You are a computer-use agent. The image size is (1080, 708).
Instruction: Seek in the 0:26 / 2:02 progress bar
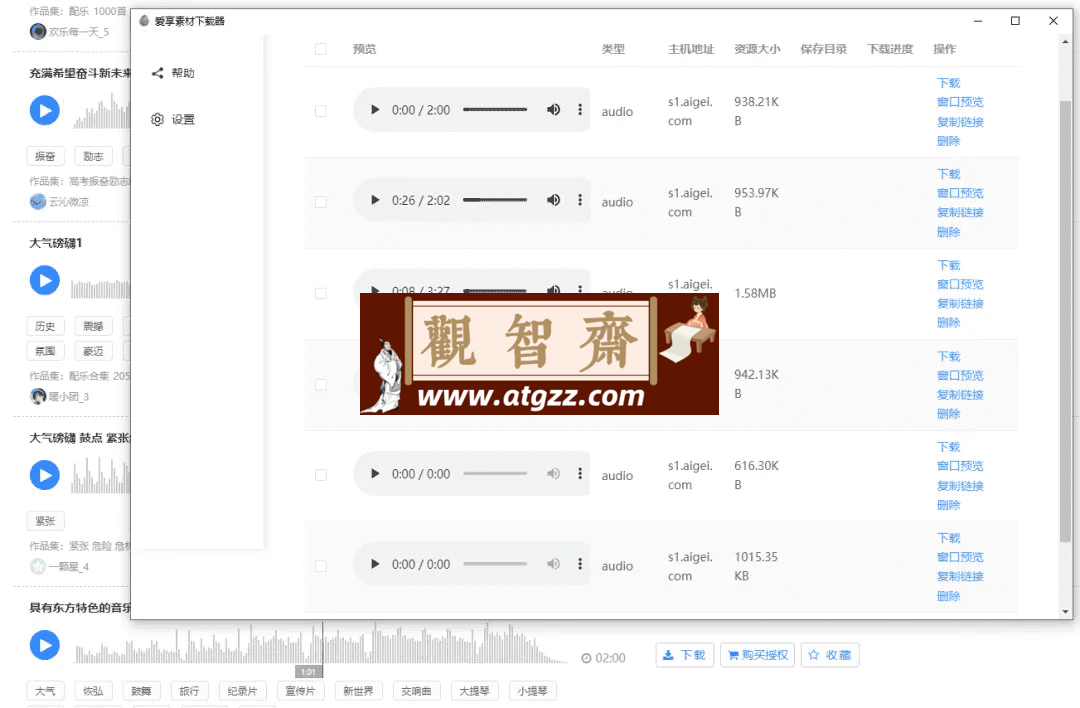coord(495,200)
